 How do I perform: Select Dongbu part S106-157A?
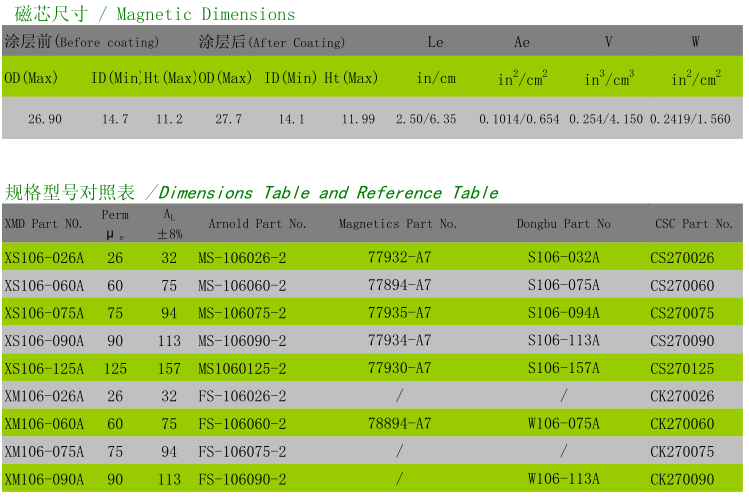[564, 368]
